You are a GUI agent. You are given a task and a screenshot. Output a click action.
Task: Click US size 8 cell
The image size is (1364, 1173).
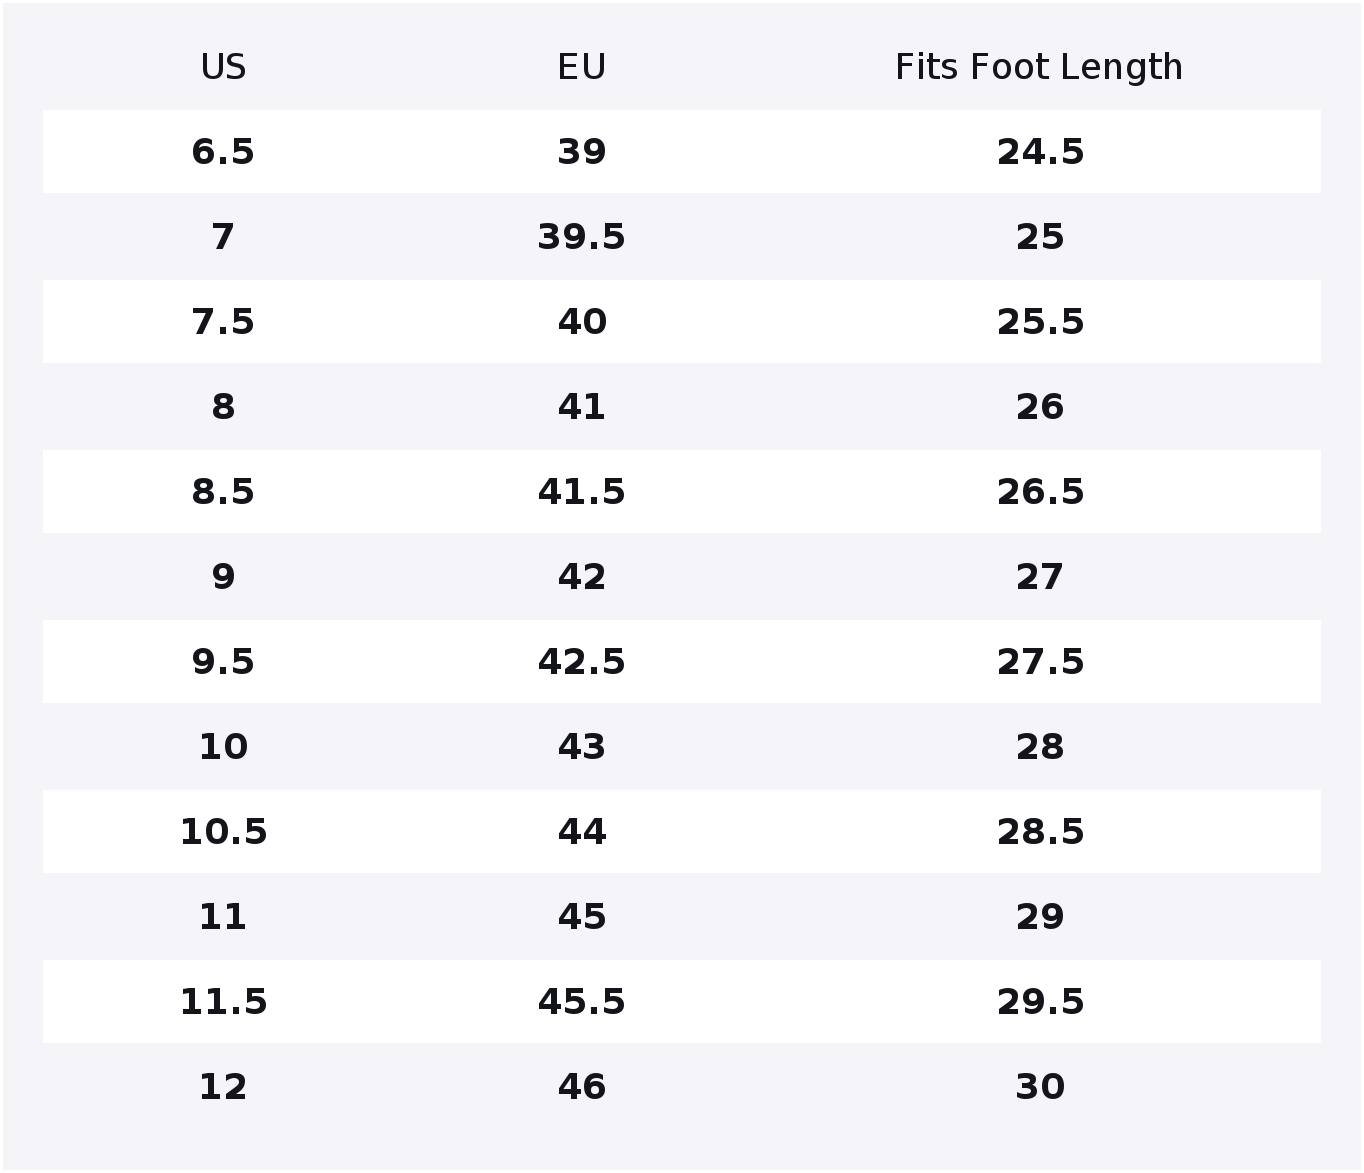[x=223, y=407]
